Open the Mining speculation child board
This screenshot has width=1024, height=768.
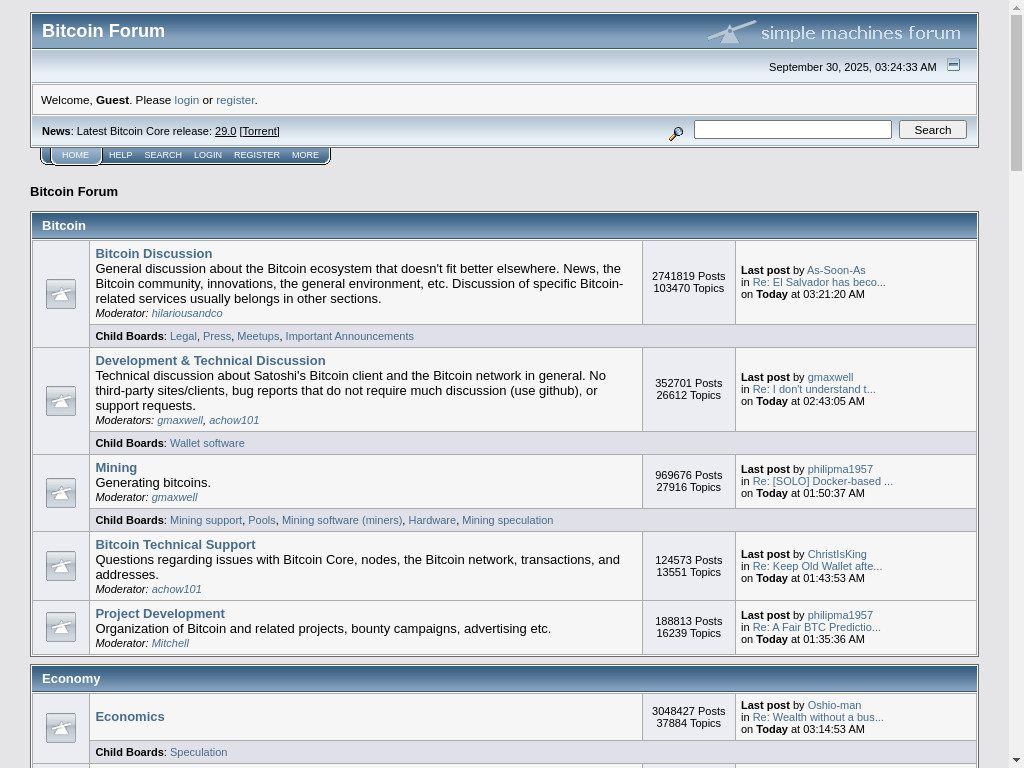[x=507, y=520]
